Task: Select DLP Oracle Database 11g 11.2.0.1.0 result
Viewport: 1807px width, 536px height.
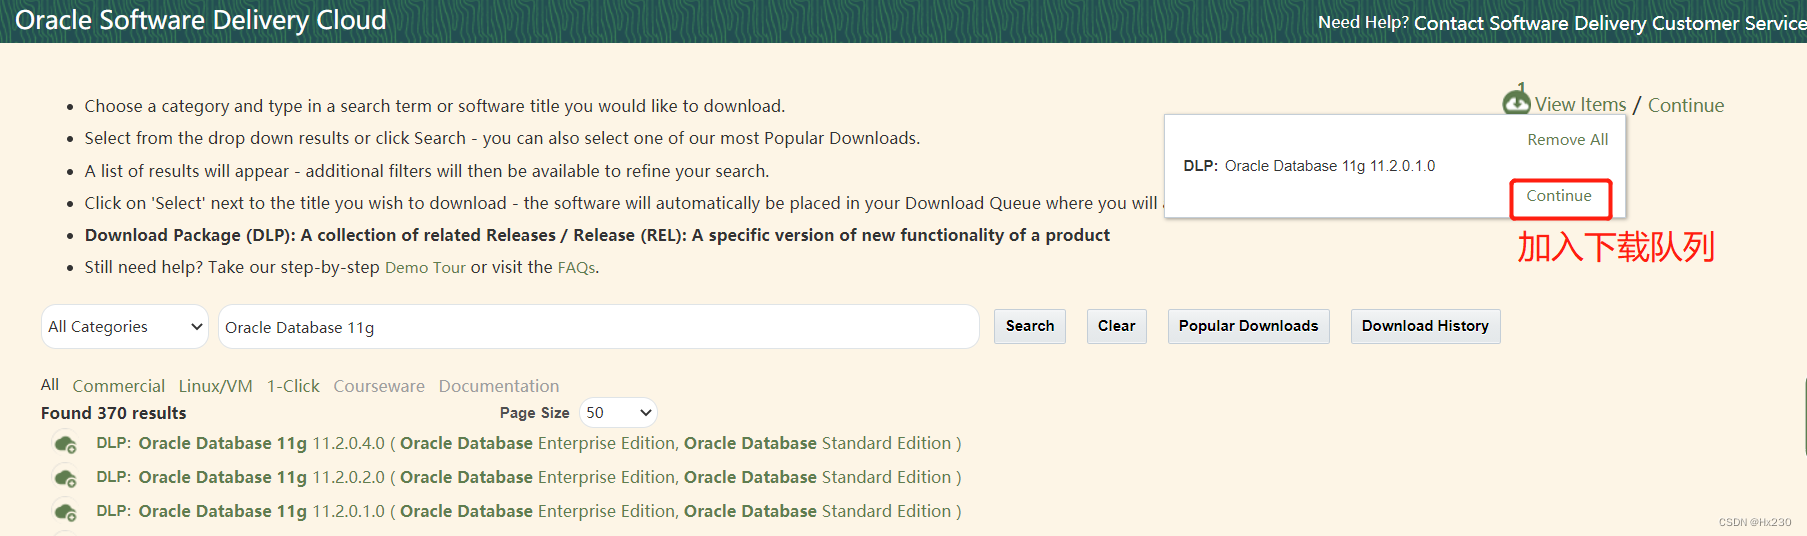Action: tap(528, 511)
